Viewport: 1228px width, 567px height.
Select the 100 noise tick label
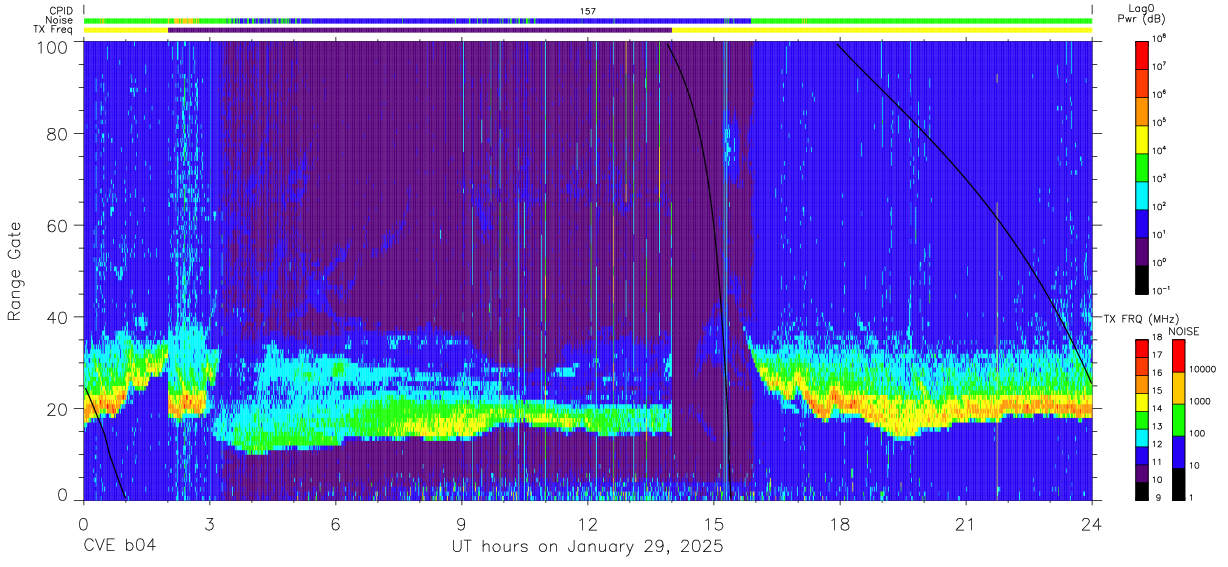(1197, 433)
